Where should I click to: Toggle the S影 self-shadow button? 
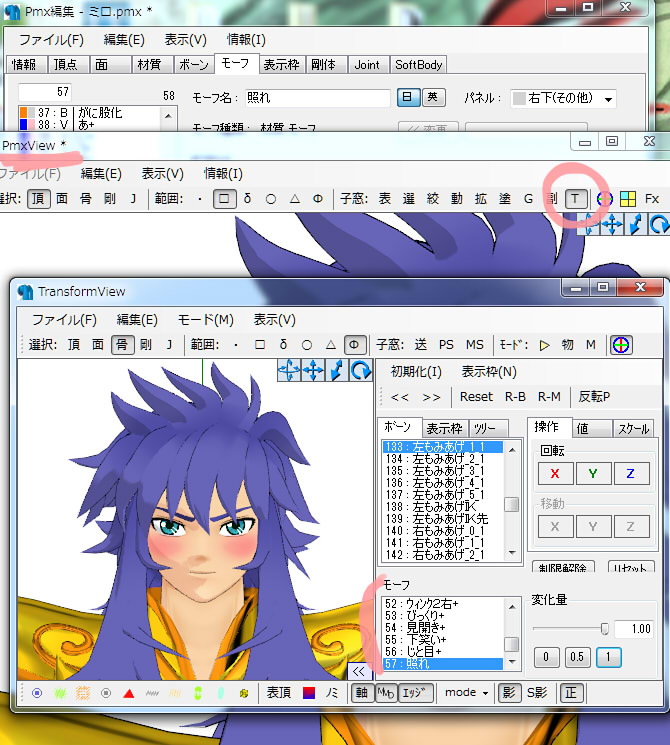(x=537, y=693)
